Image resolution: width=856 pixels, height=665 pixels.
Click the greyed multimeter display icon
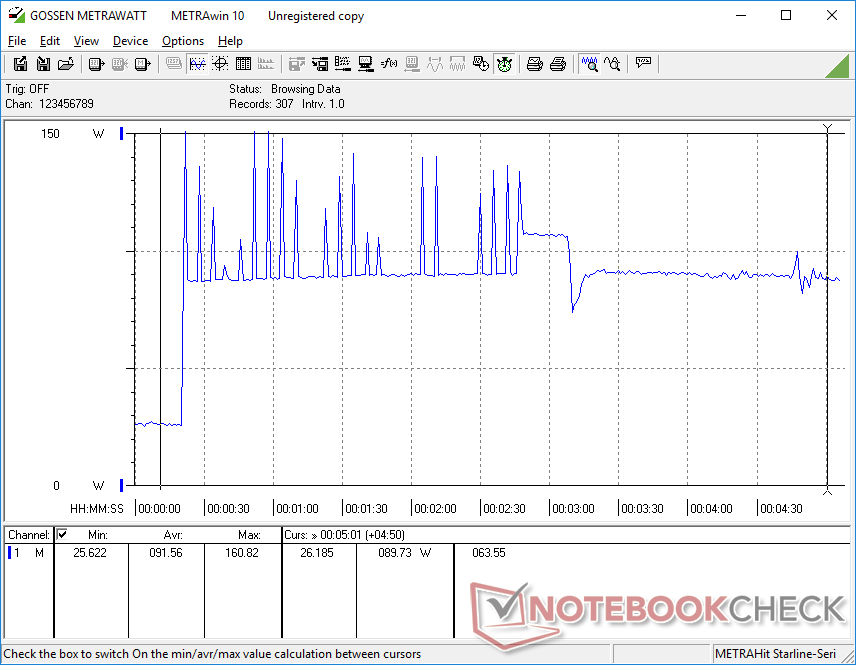[174, 64]
